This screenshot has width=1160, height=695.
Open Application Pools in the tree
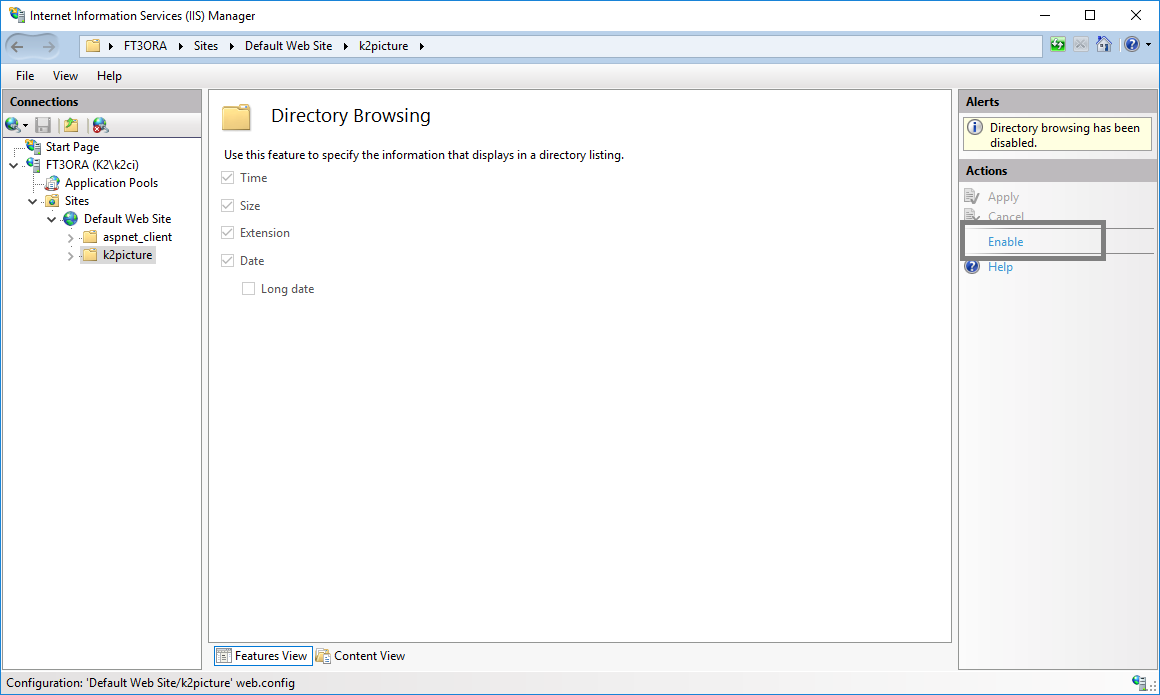pyautogui.click(x=111, y=183)
